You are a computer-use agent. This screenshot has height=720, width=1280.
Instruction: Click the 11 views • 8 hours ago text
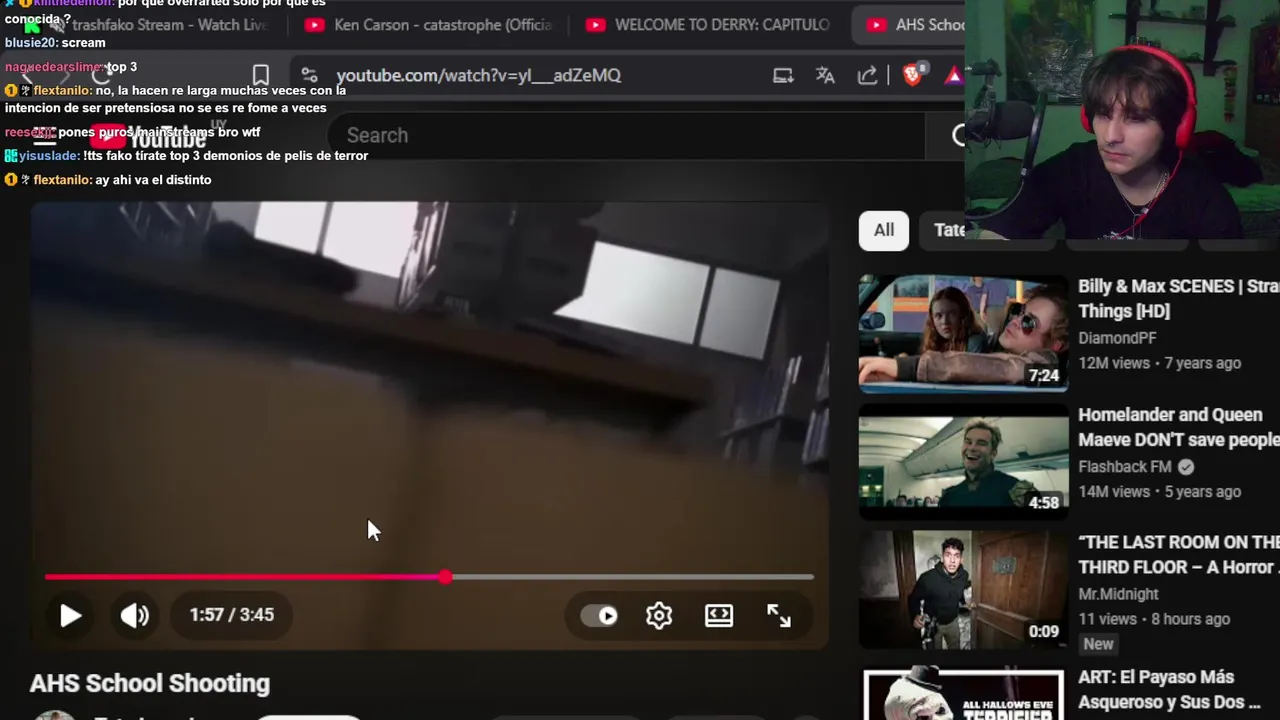click(x=1154, y=619)
